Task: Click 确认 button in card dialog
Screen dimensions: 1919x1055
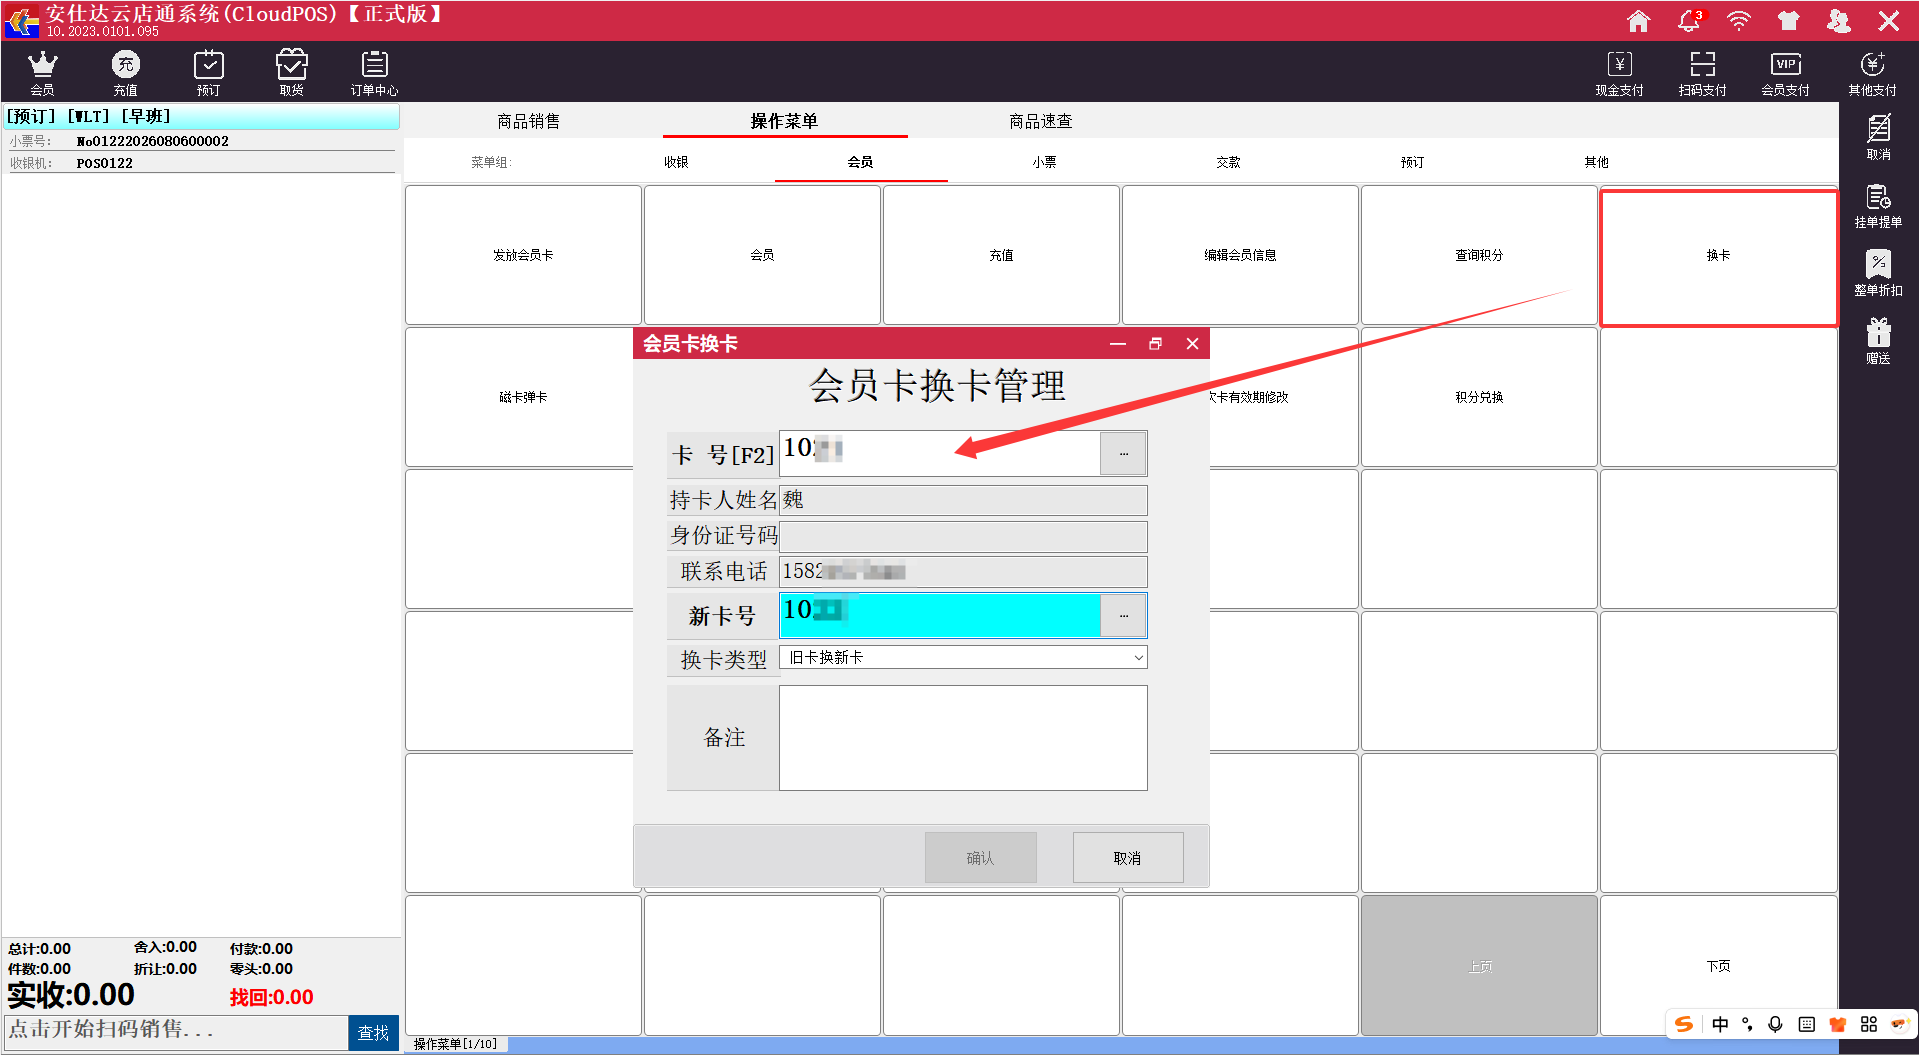Action: coord(980,858)
